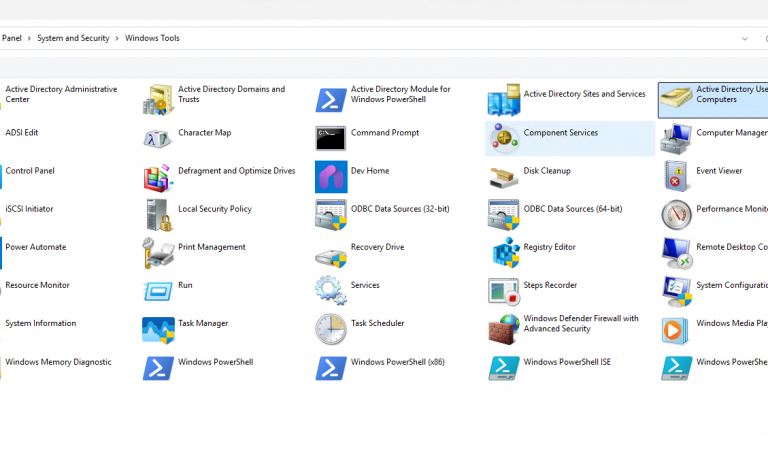Launch the Windows Media Player icon
This screenshot has width=768, height=460.
[x=674, y=330]
